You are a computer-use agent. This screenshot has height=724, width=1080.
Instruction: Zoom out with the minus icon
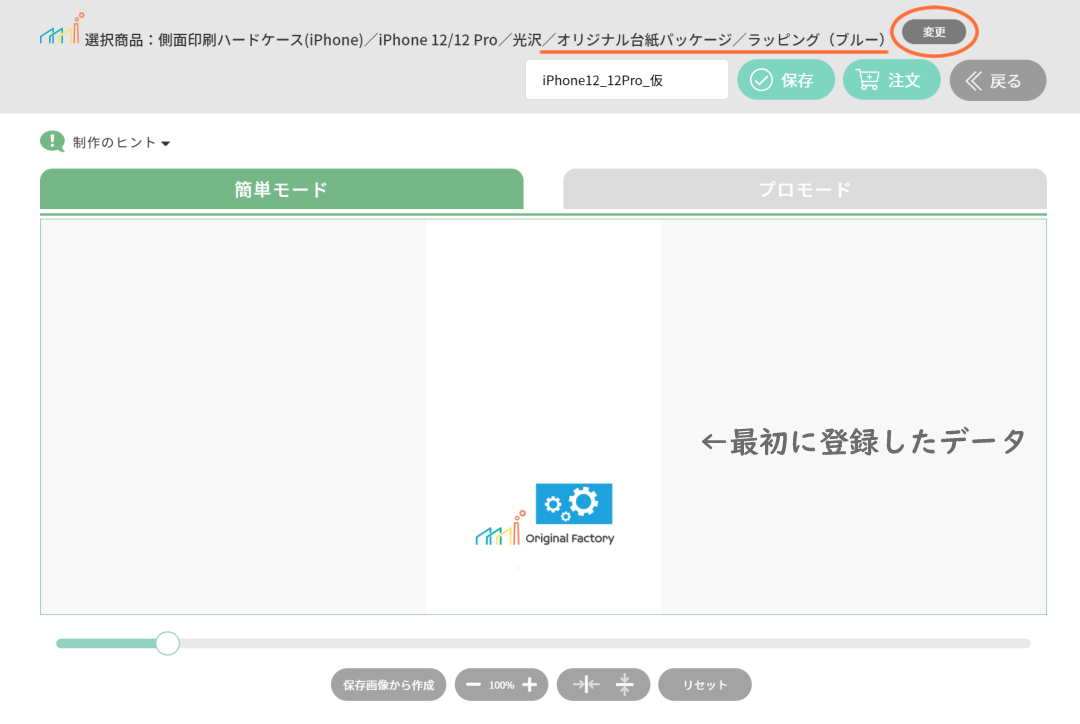click(473, 685)
